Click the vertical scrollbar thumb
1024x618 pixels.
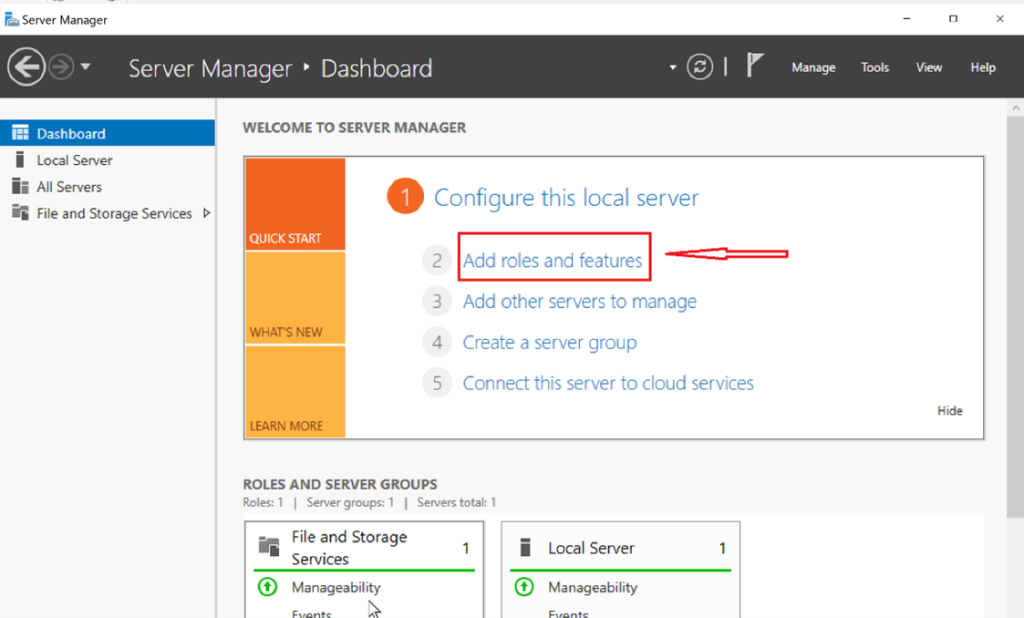pos(1015,317)
